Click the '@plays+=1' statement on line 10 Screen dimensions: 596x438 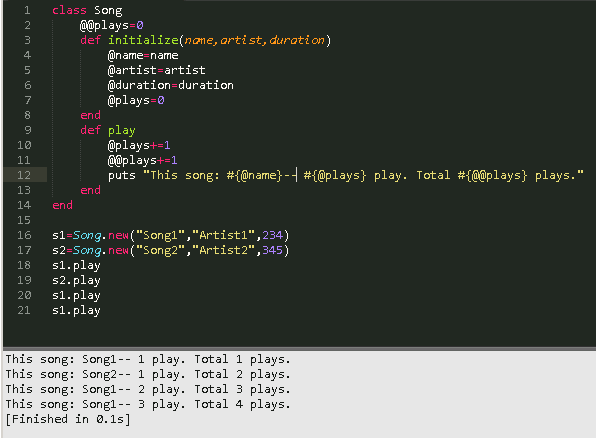(139, 145)
